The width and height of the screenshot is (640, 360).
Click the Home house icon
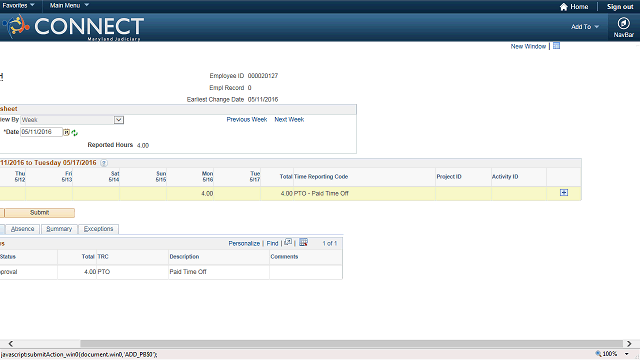pos(564,7)
